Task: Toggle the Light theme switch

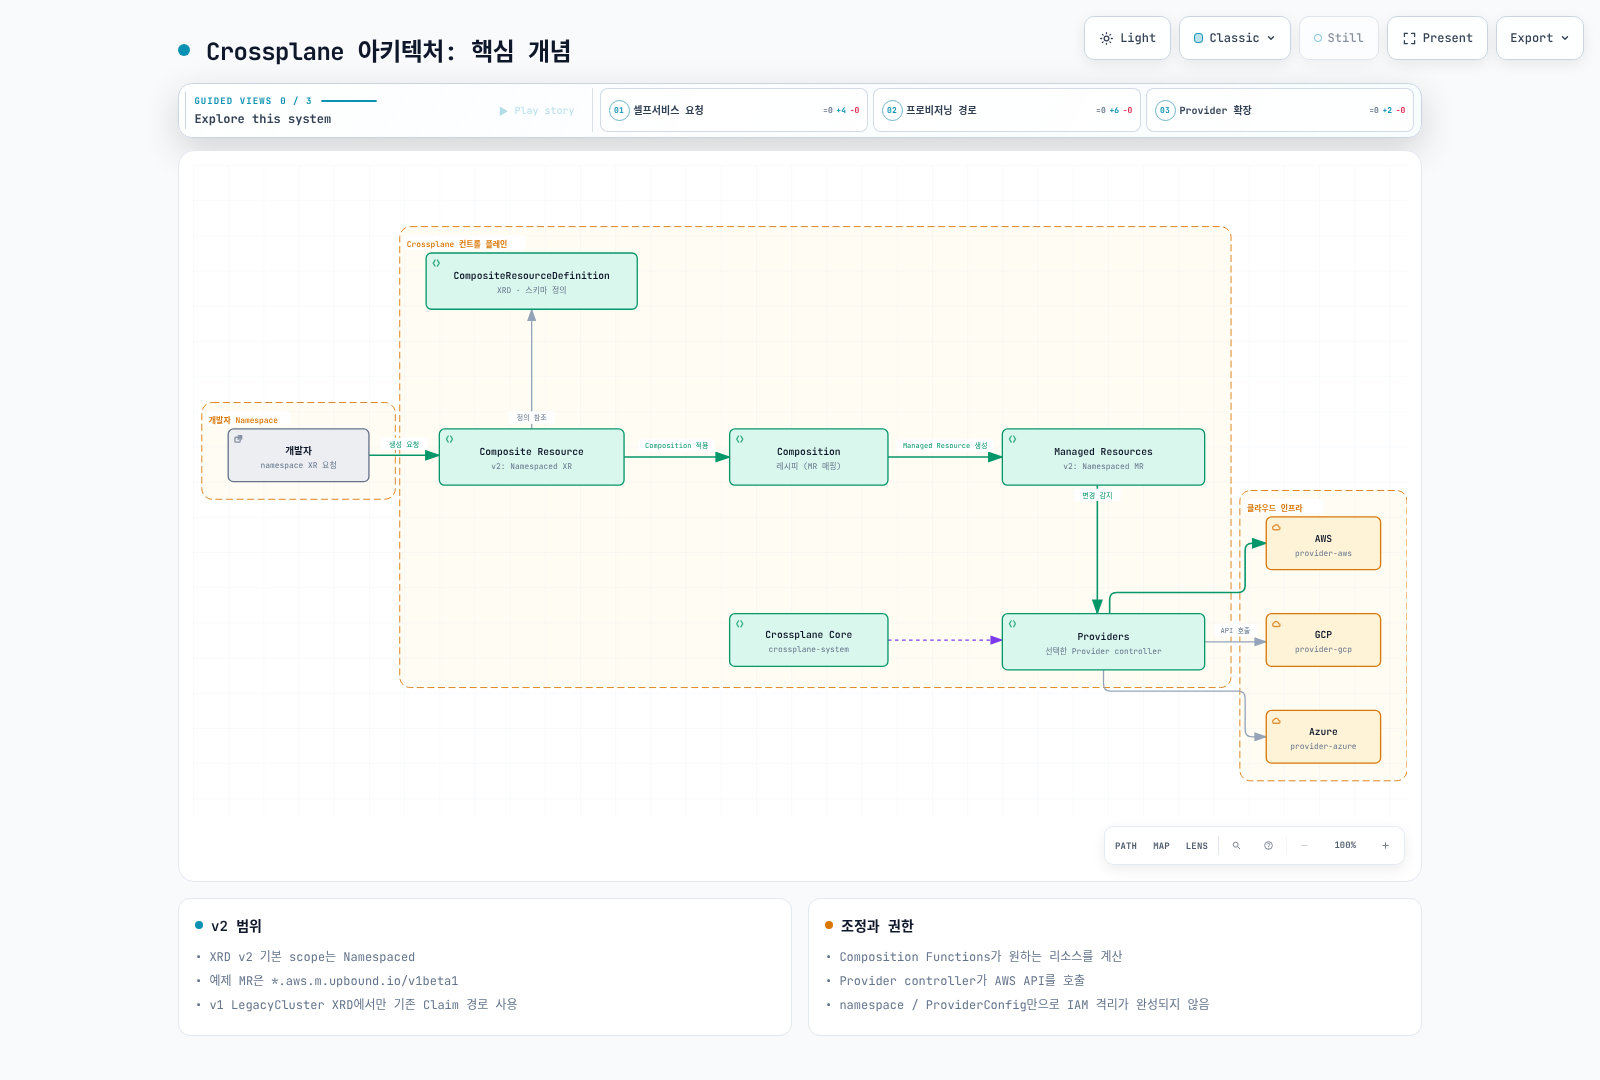Action: click(x=1127, y=38)
